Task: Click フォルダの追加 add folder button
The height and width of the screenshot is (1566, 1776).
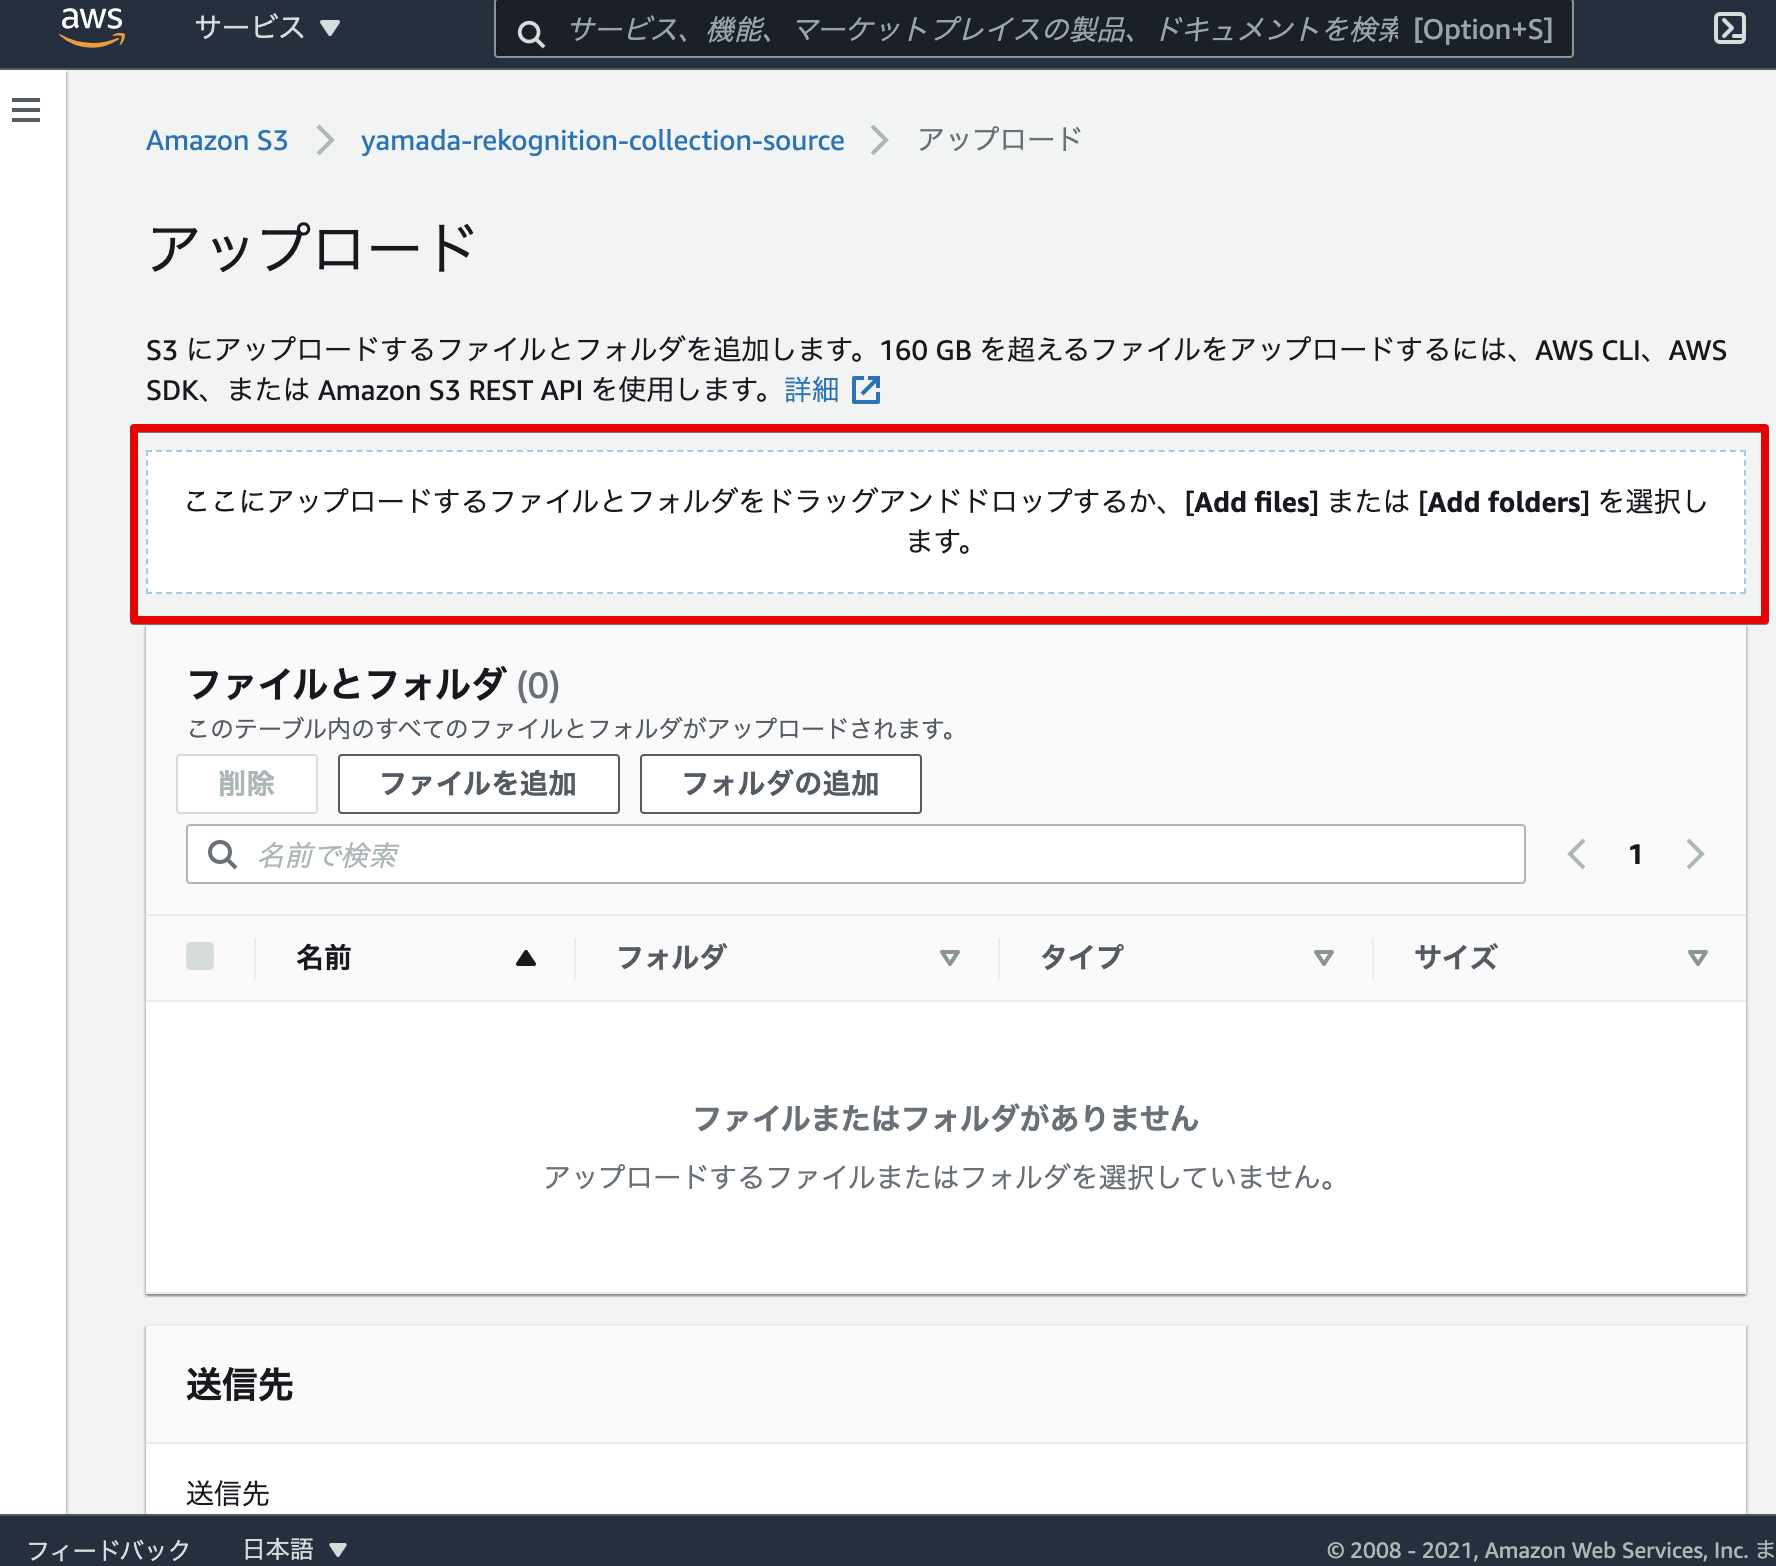Action: [x=780, y=784]
